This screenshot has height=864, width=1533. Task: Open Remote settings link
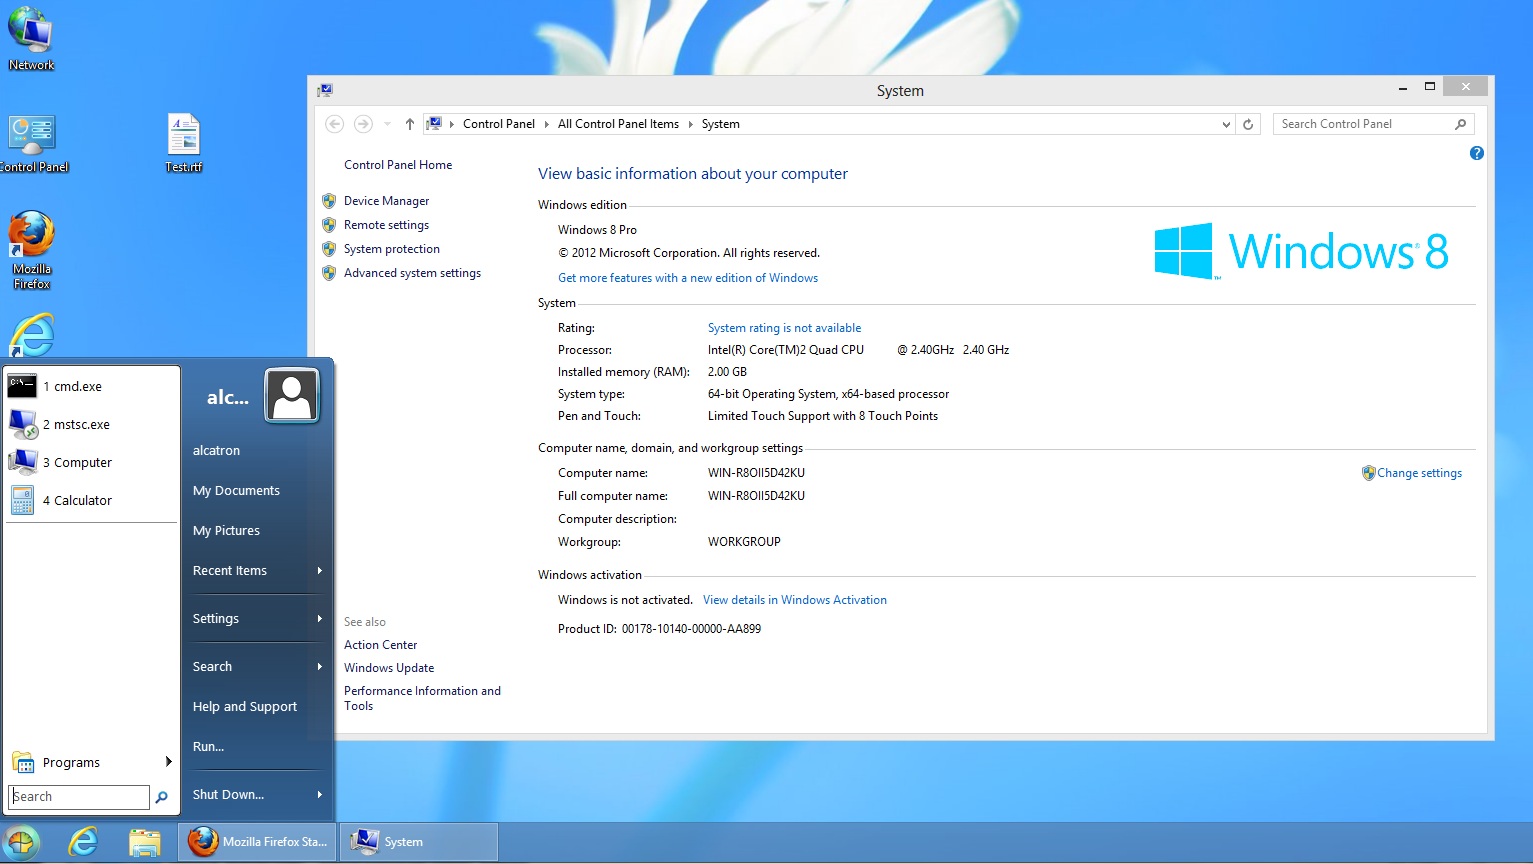pyautogui.click(x=386, y=225)
